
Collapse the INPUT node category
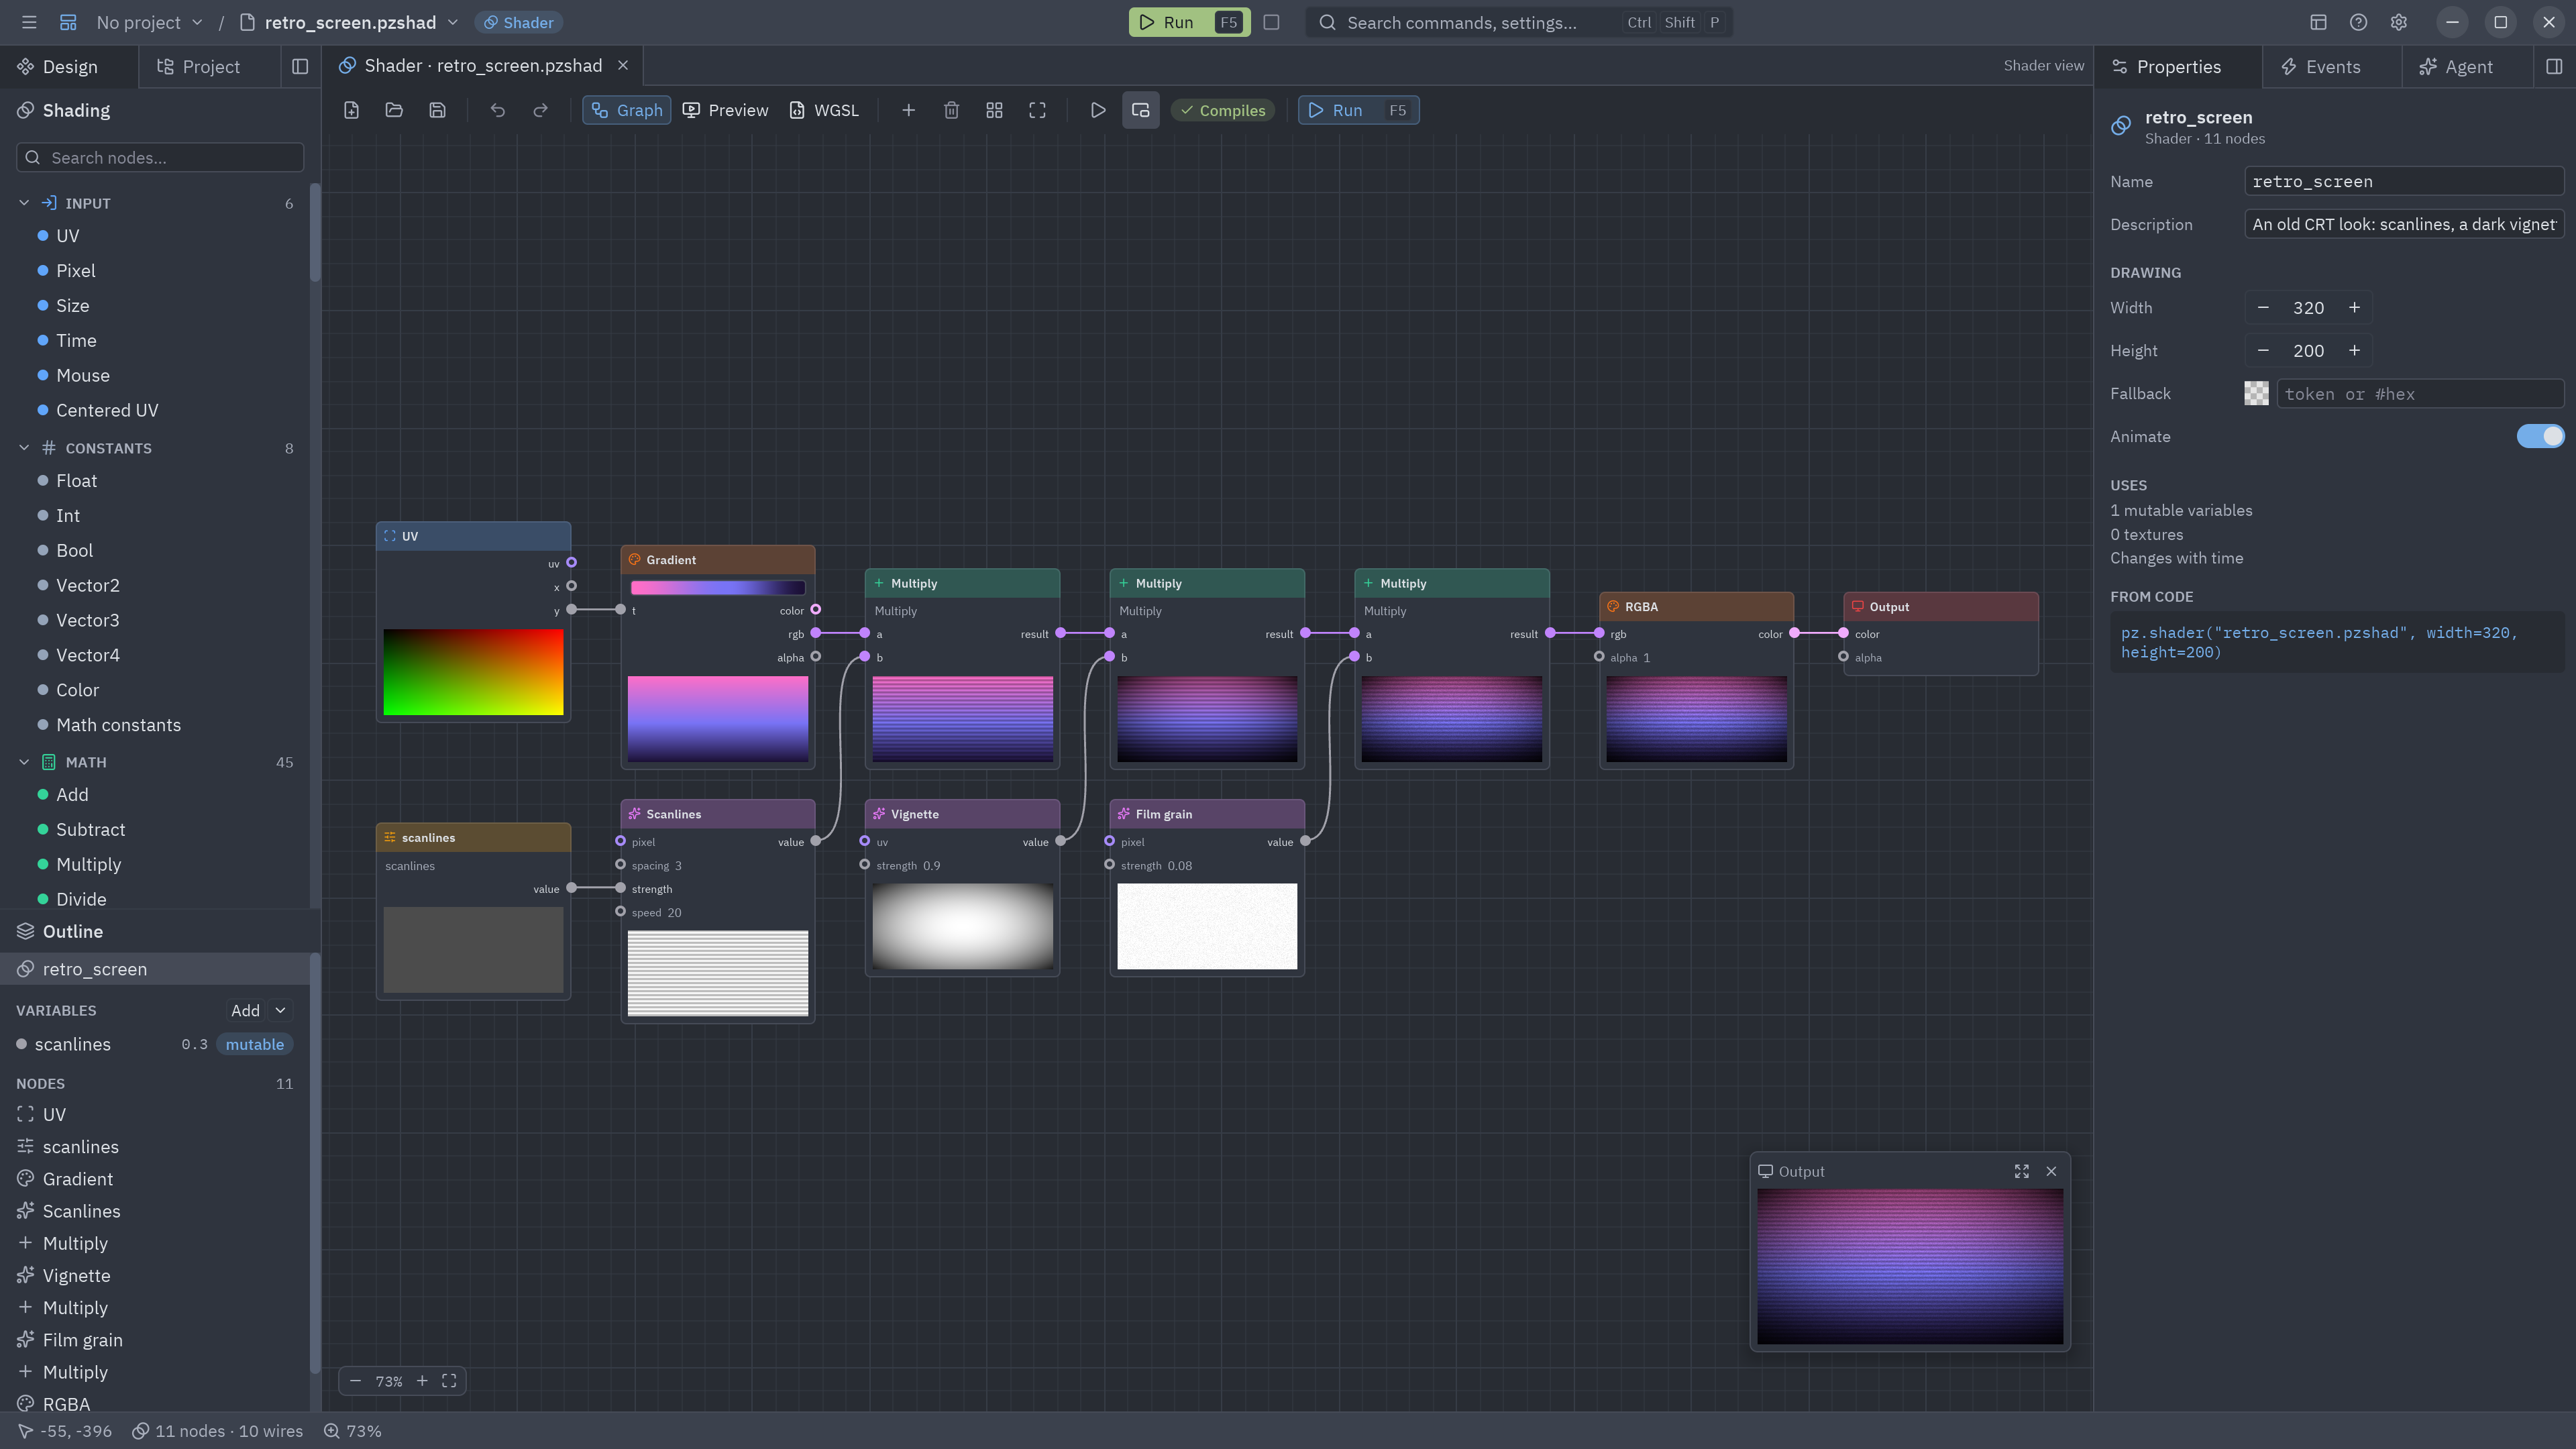[x=24, y=203]
